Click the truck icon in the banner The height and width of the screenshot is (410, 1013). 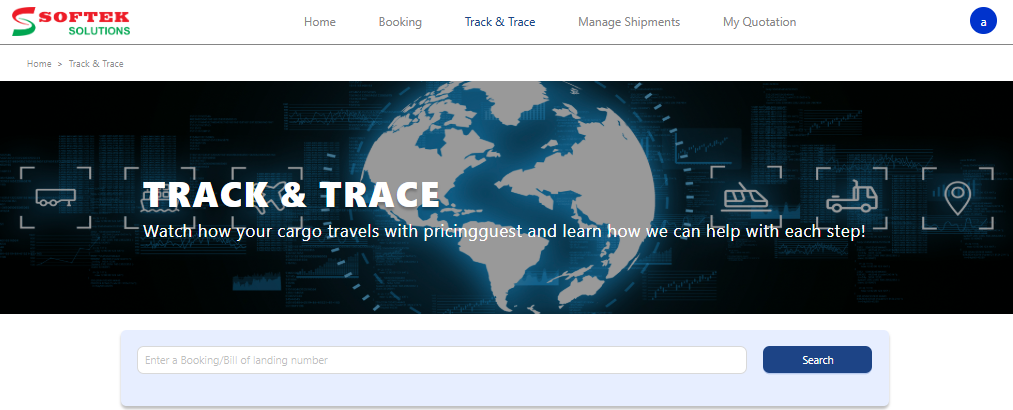point(852,197)
